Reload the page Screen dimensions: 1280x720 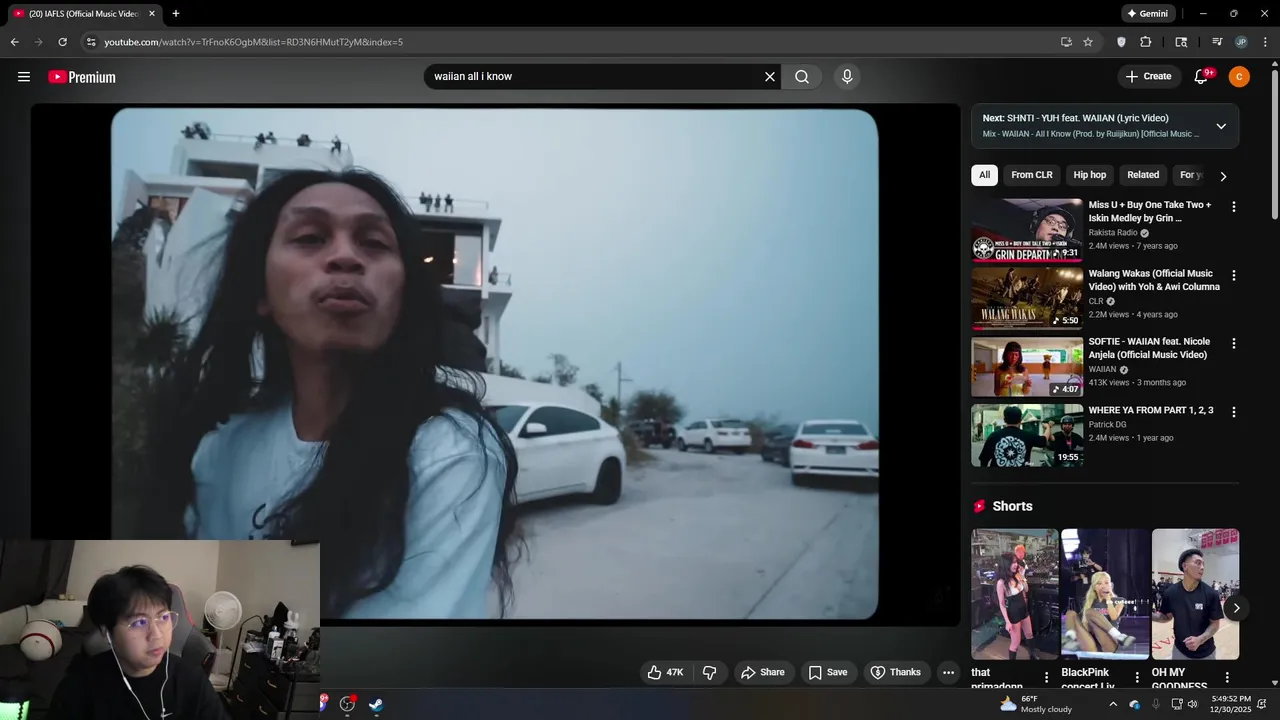coord(62,42)
